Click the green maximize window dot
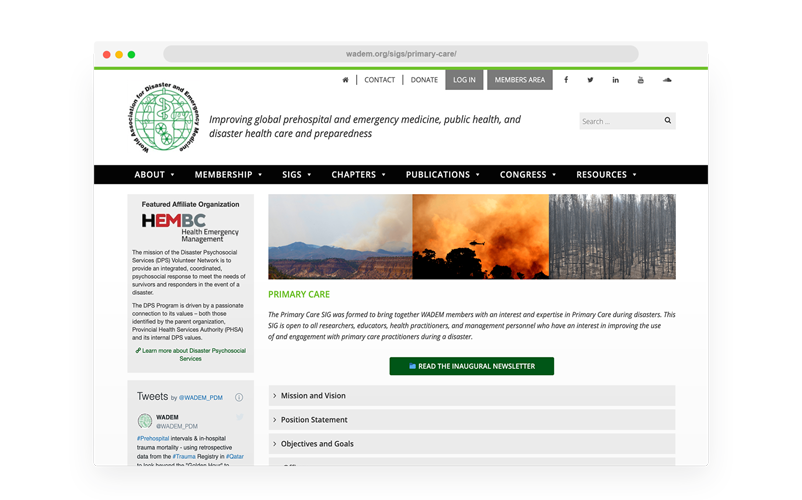802x500 pixels. tap(131, 55)
